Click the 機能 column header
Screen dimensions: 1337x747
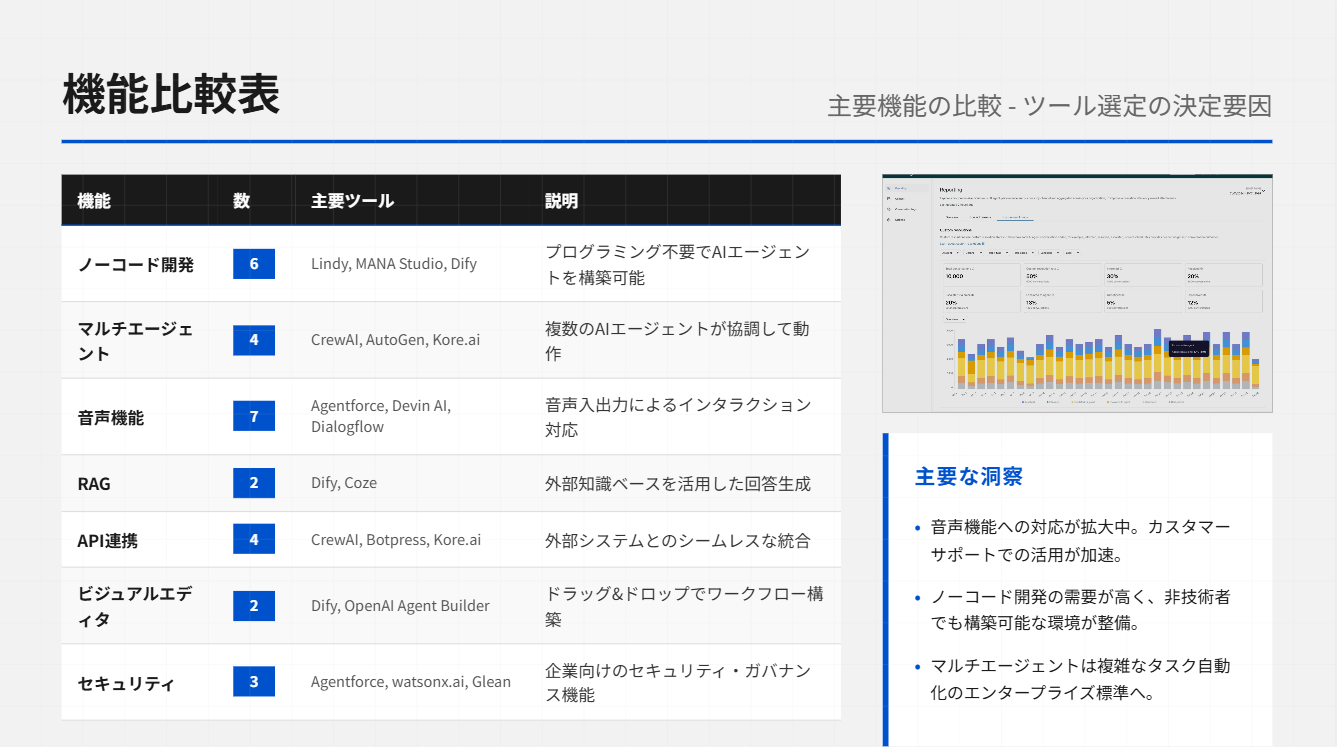click(94, 201)
